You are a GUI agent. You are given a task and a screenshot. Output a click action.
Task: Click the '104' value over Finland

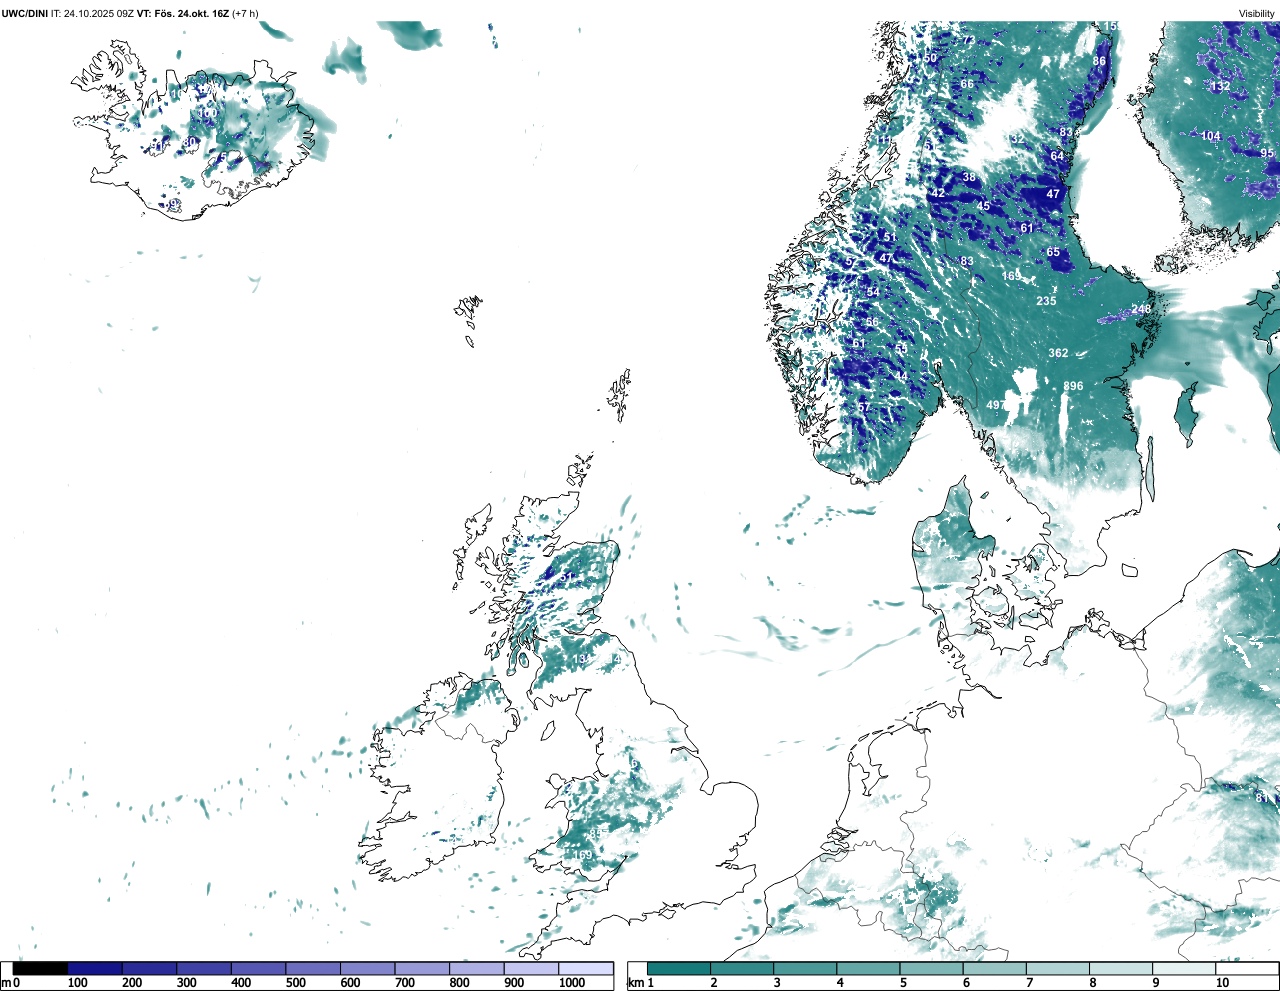coord(1211,136)
